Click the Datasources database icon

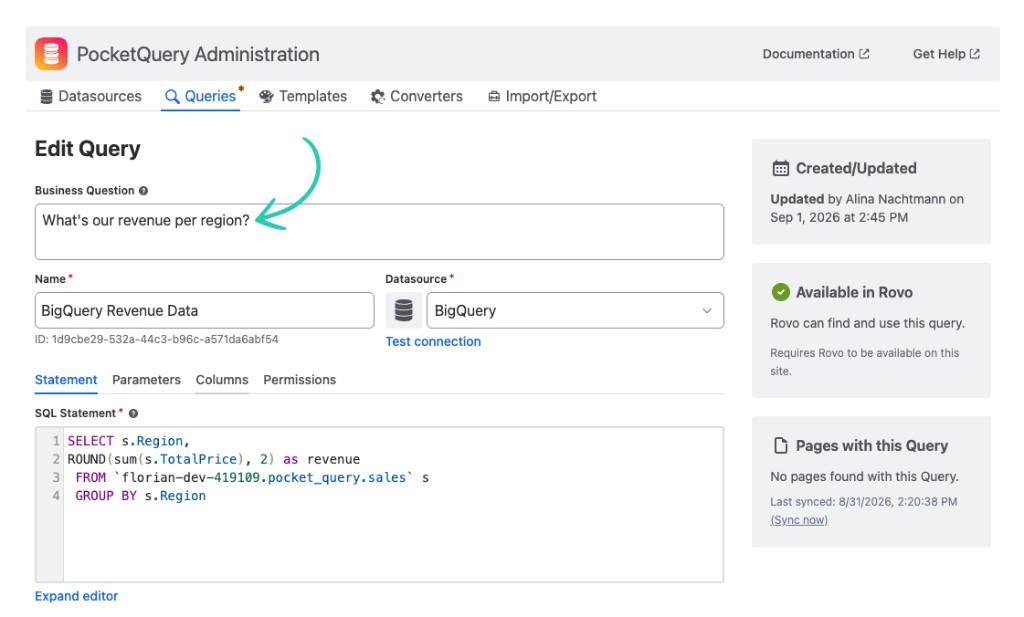point(46,97)
